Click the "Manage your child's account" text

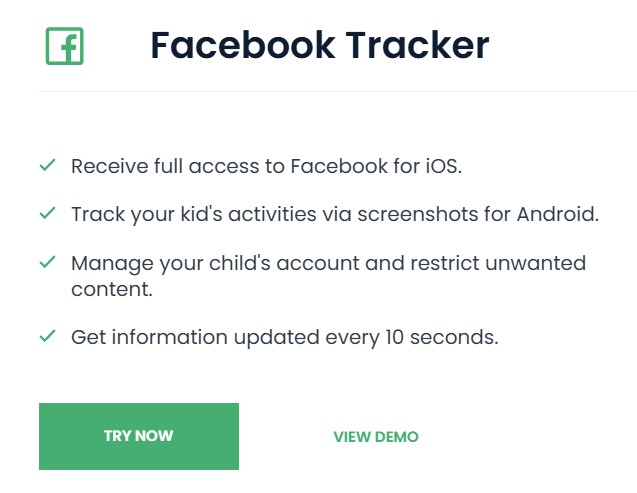click(x=200, y=264)
